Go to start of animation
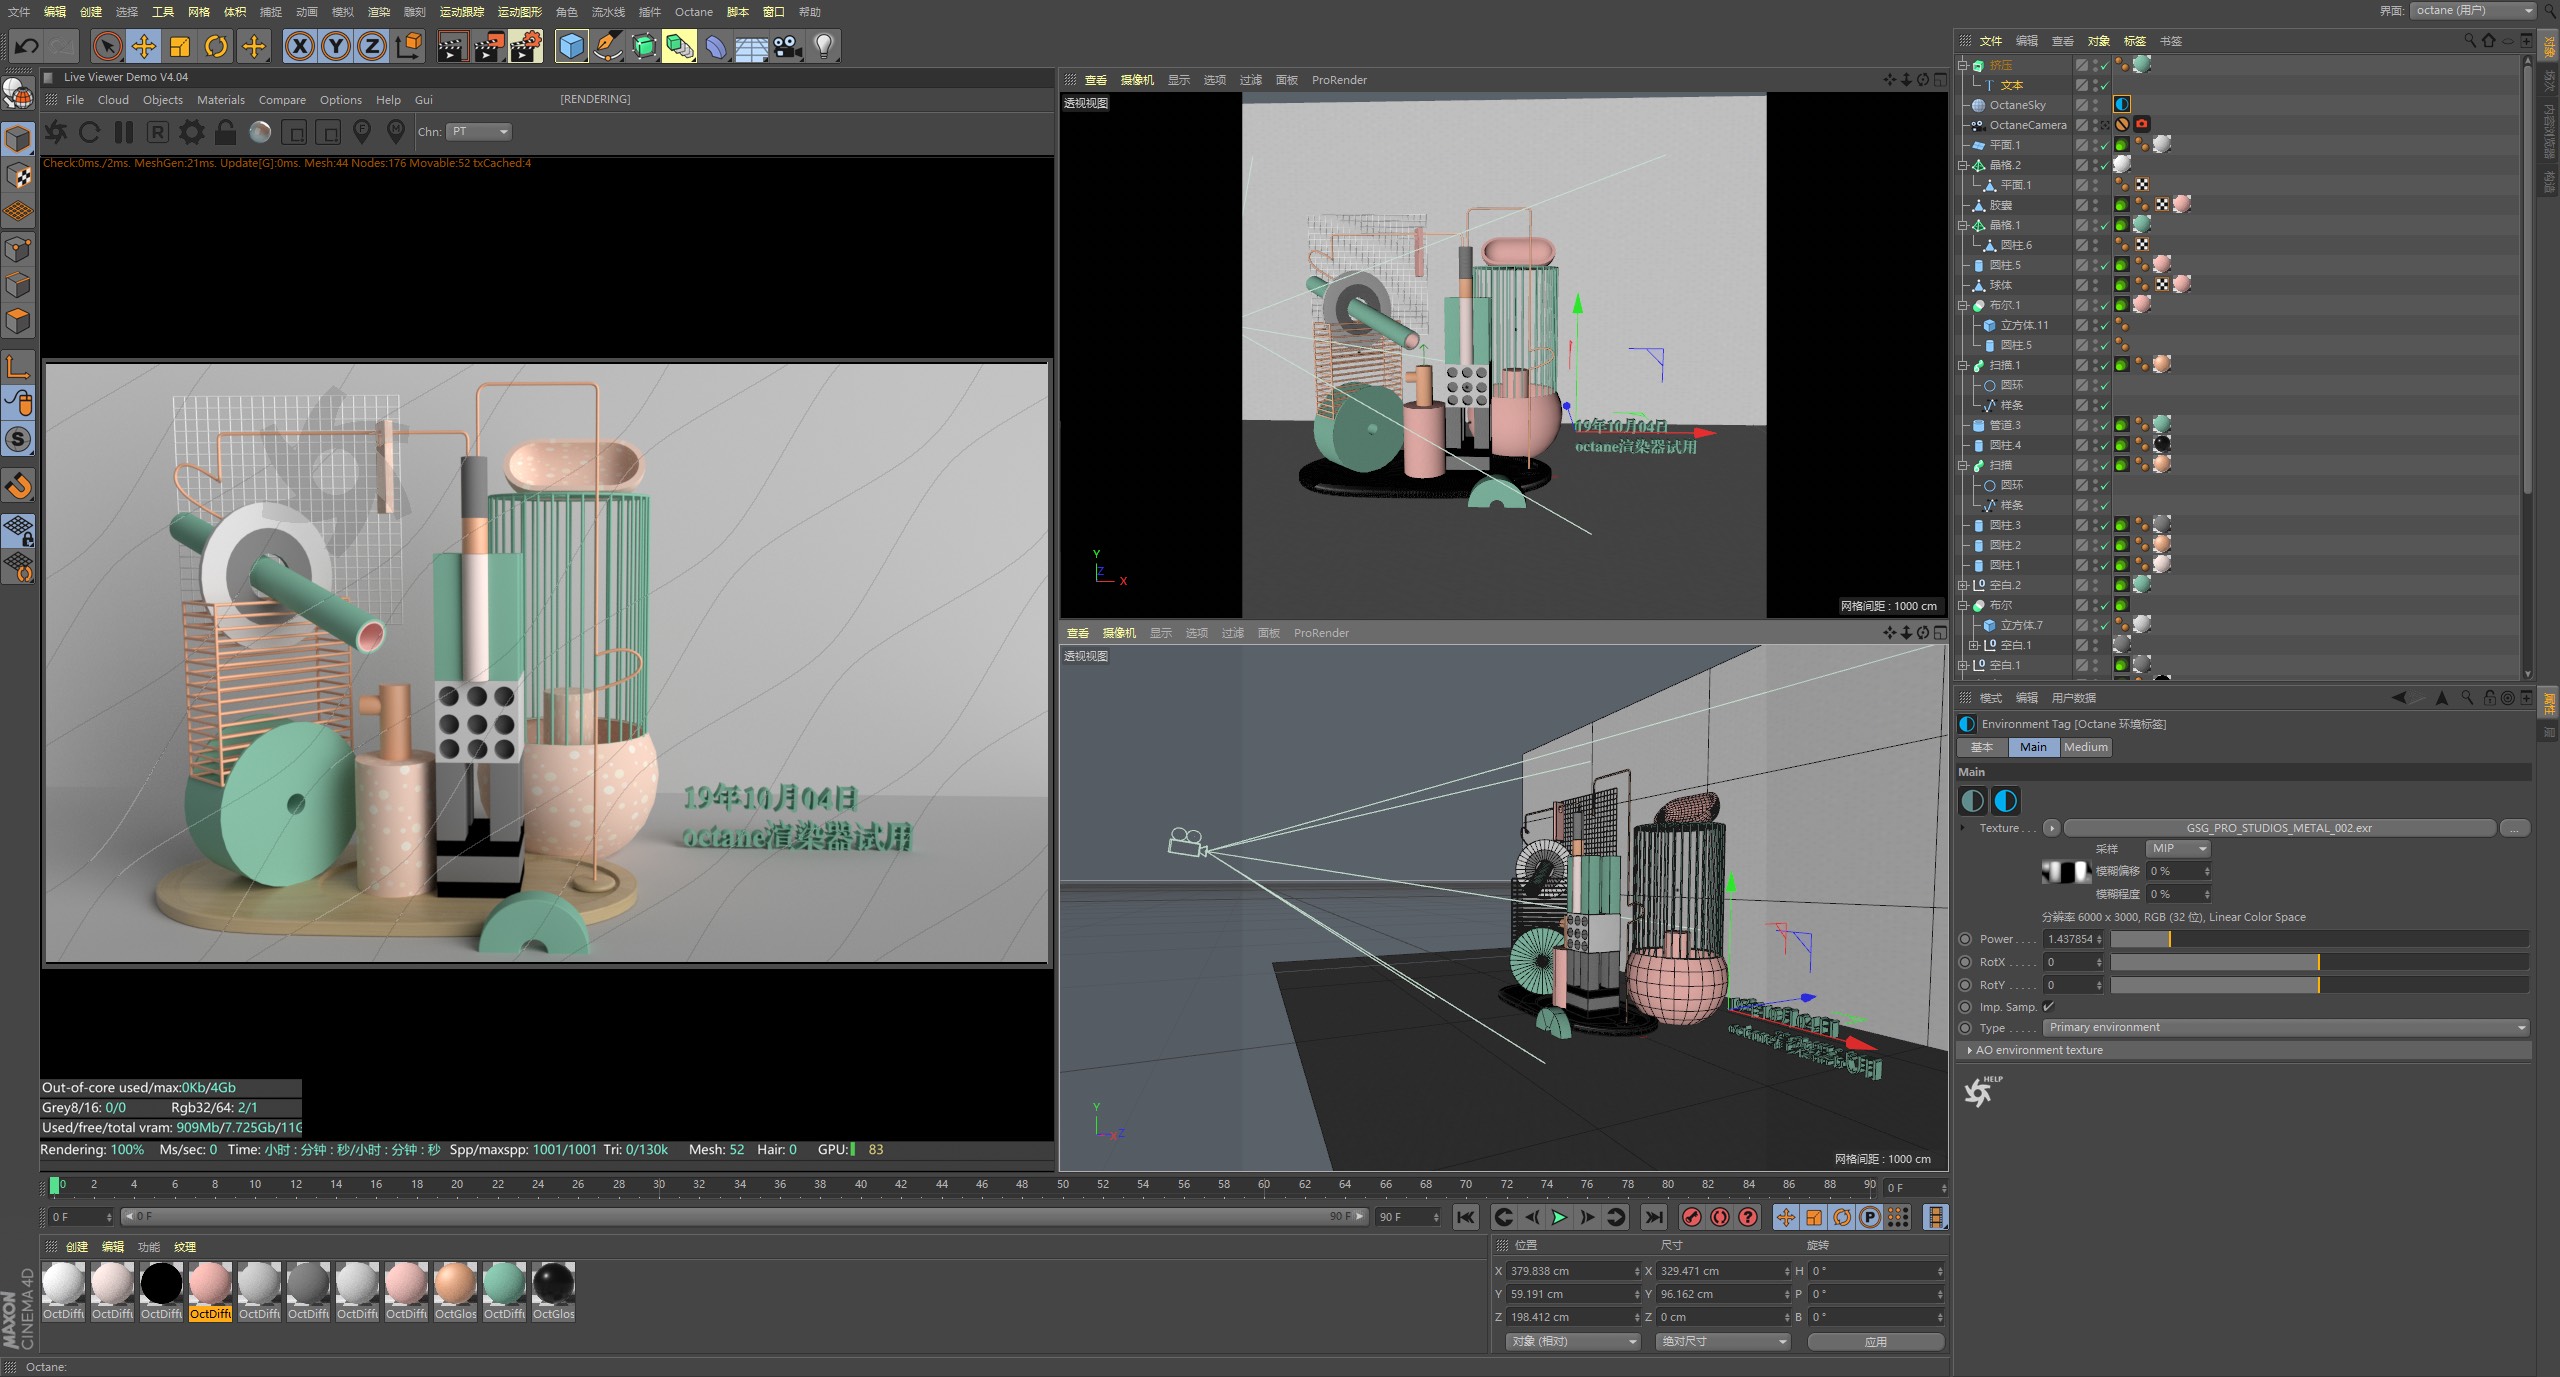Screen dimensions: 2560x1377 point(1466,1217)
